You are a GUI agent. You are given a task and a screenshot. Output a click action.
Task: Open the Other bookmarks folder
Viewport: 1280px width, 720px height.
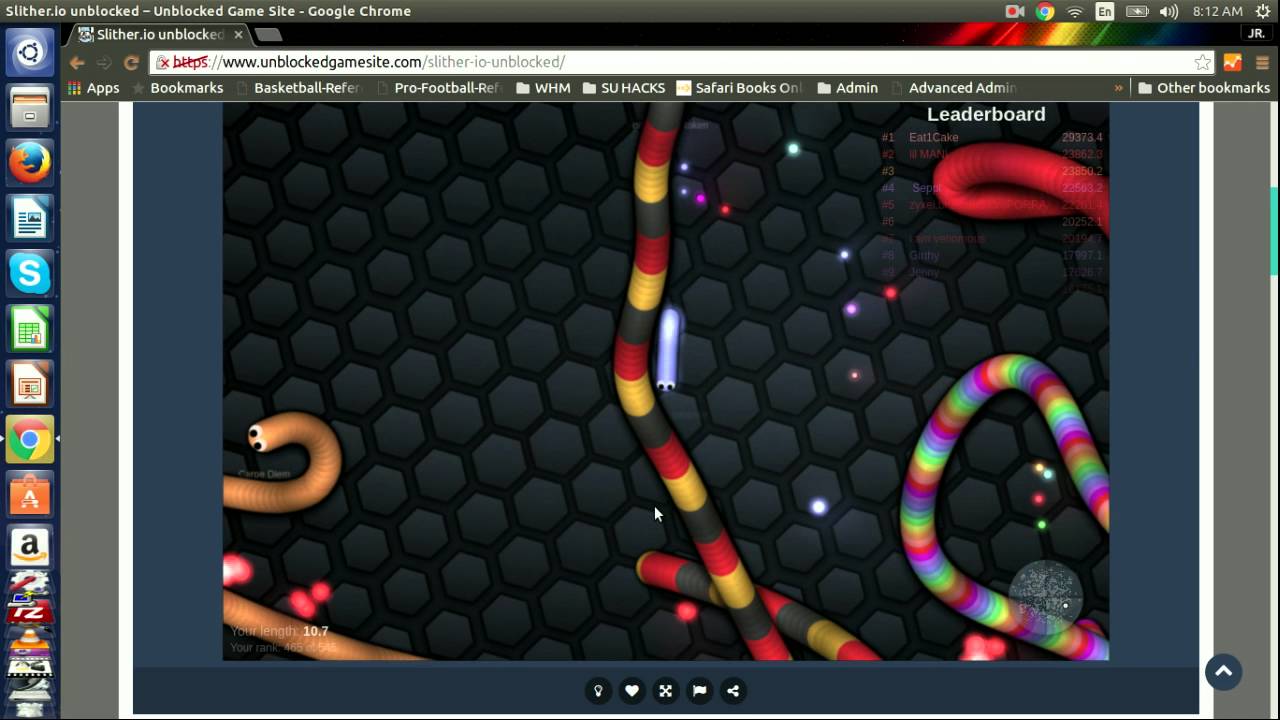1204,88
